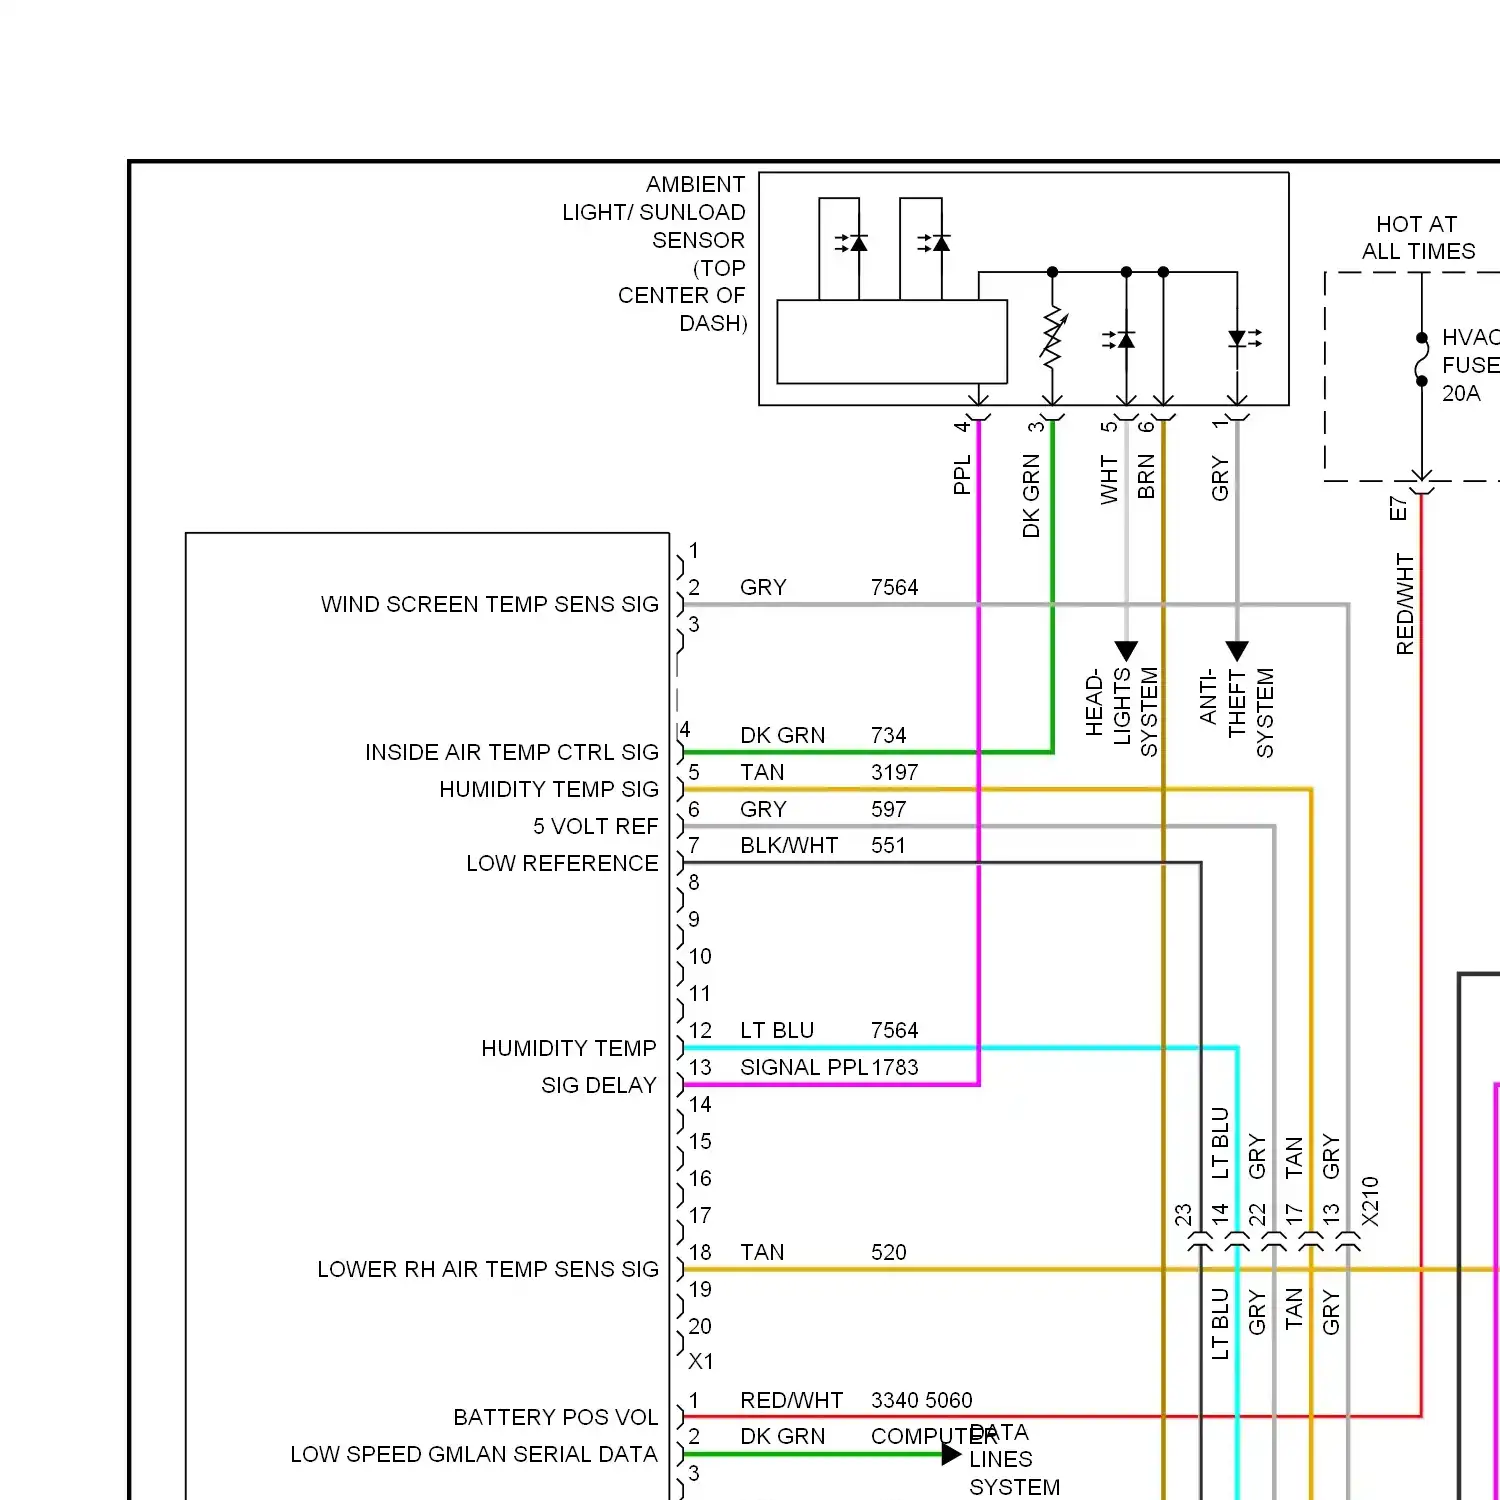Click pin number 23 at the X210 connector
The width and height of the screenshot is (1500, 1500).
[1183, 1215]
